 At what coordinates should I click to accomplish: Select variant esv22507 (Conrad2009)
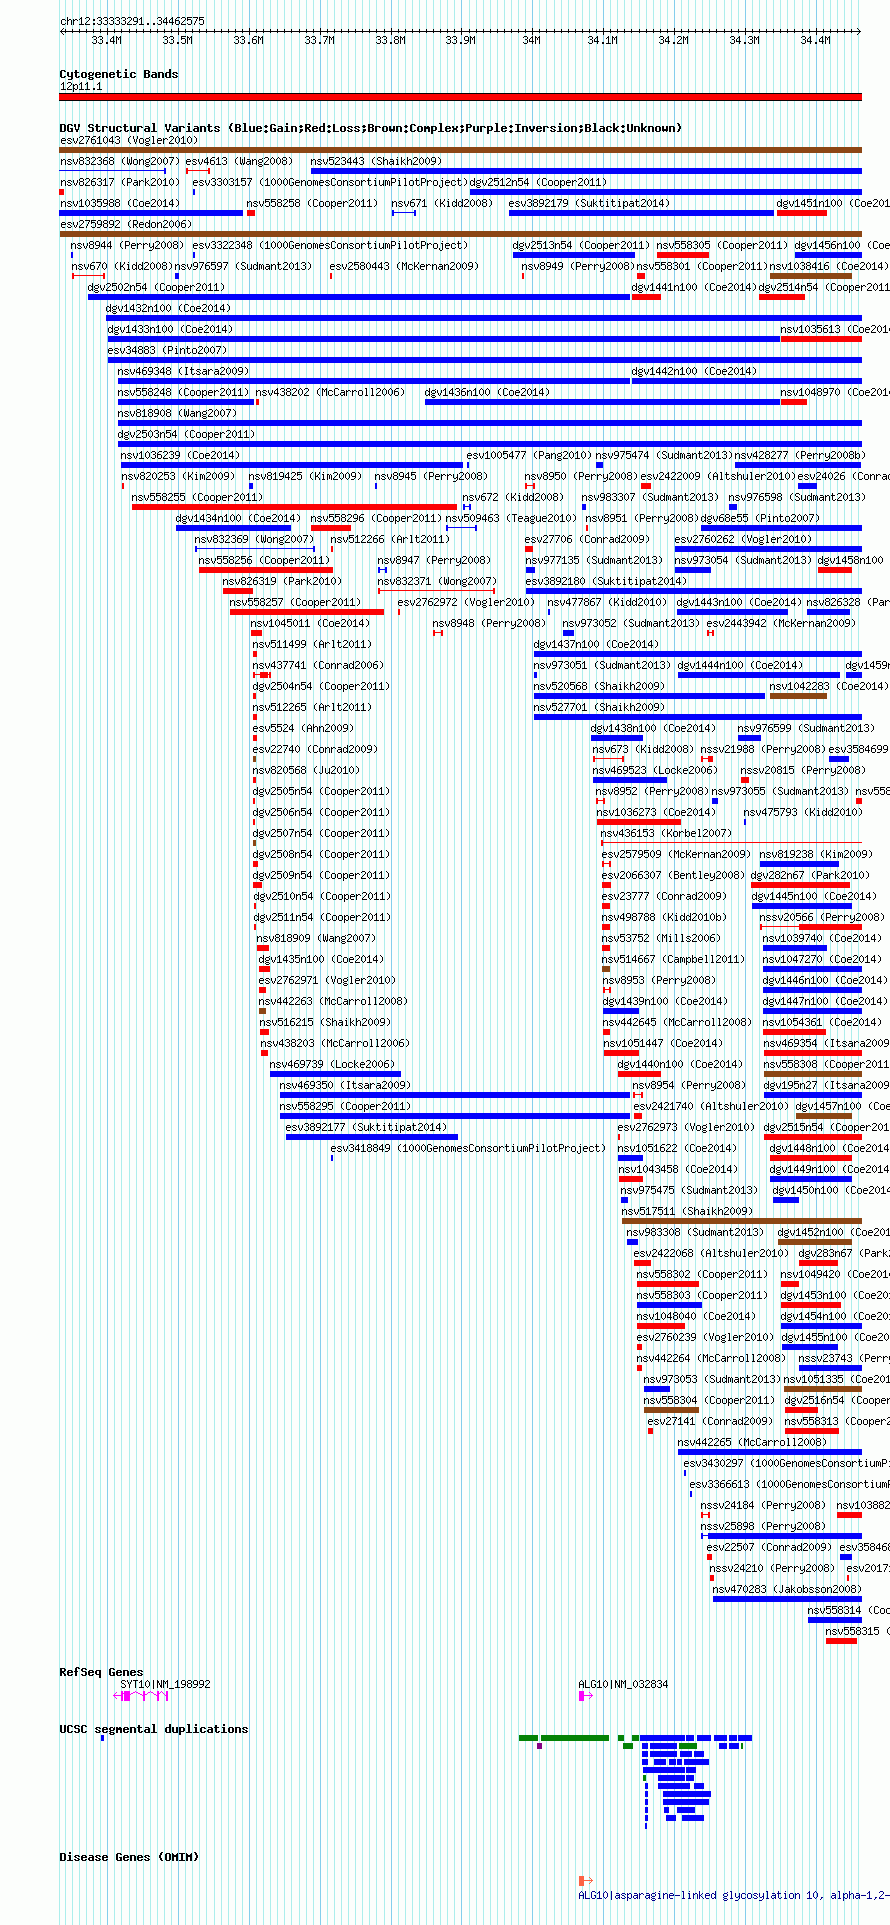point(709,1557)
